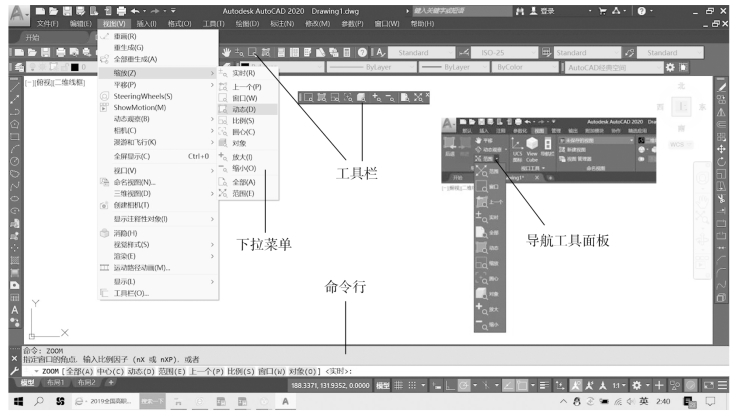Click SteeringWheels(S) menu entry
The width and height of the screenshot is (742, 418).
coord(159,96)
